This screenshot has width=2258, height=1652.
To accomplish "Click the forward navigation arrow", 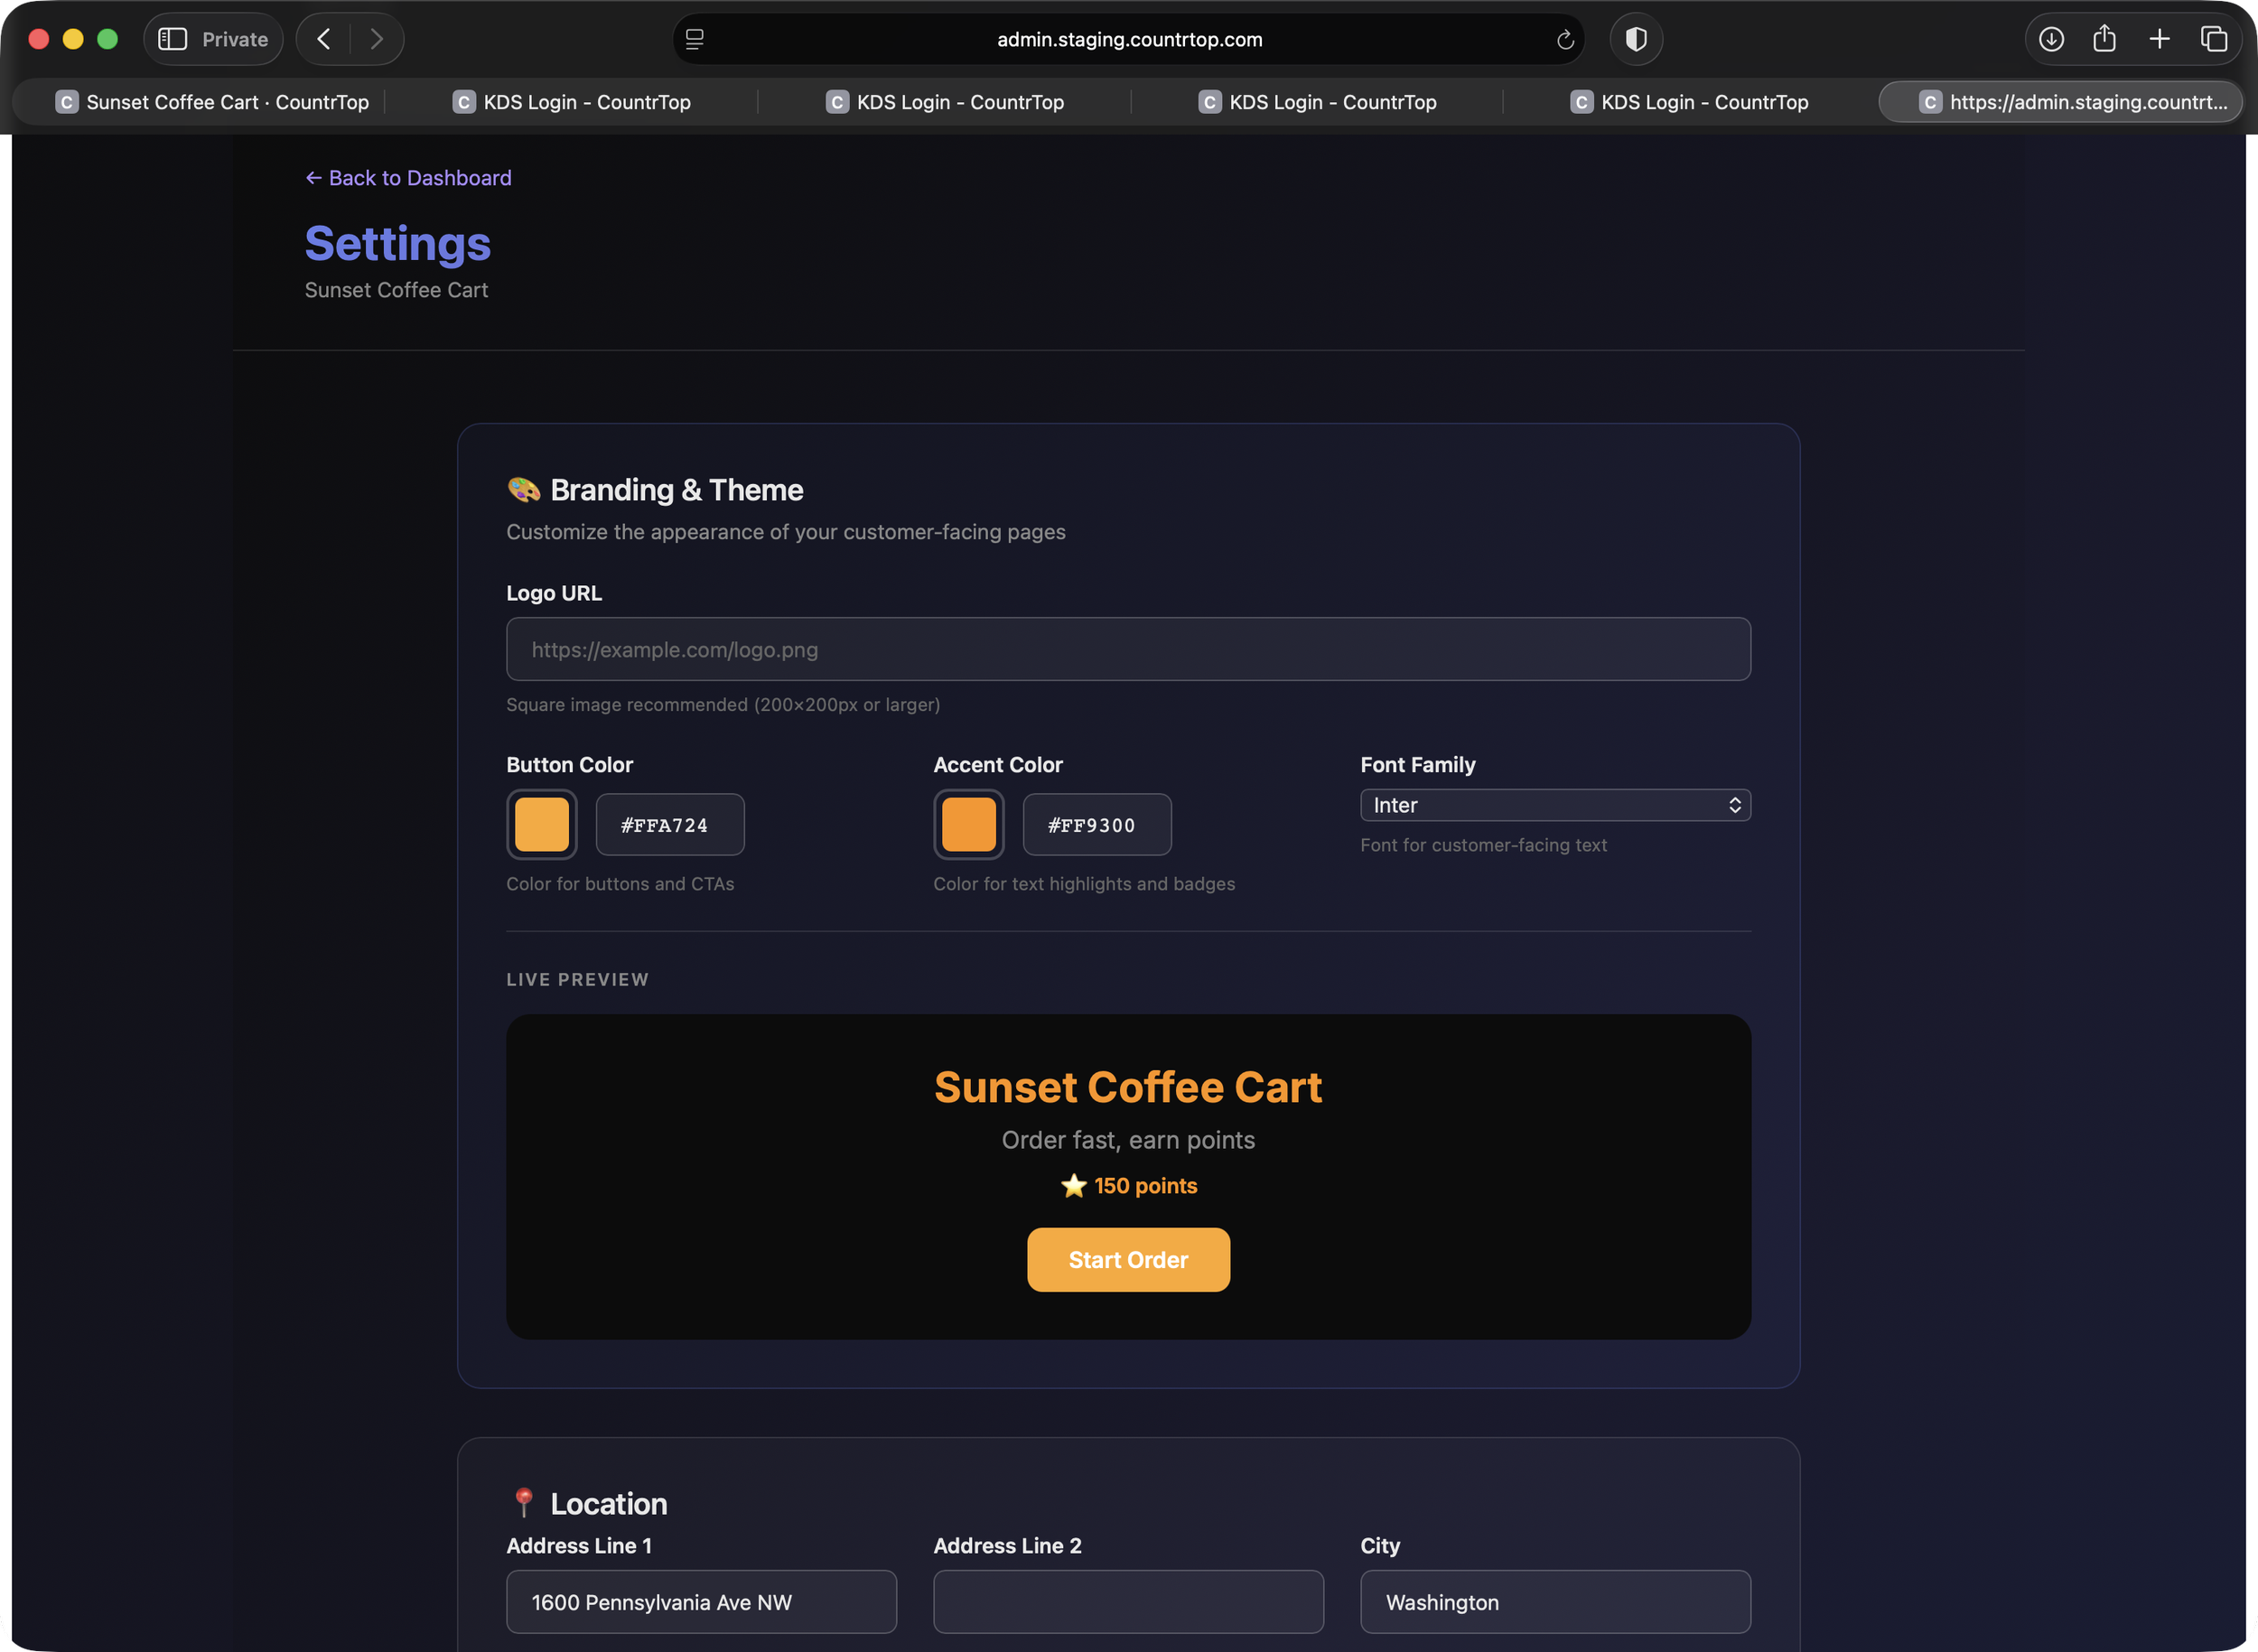I will point(377,39).
